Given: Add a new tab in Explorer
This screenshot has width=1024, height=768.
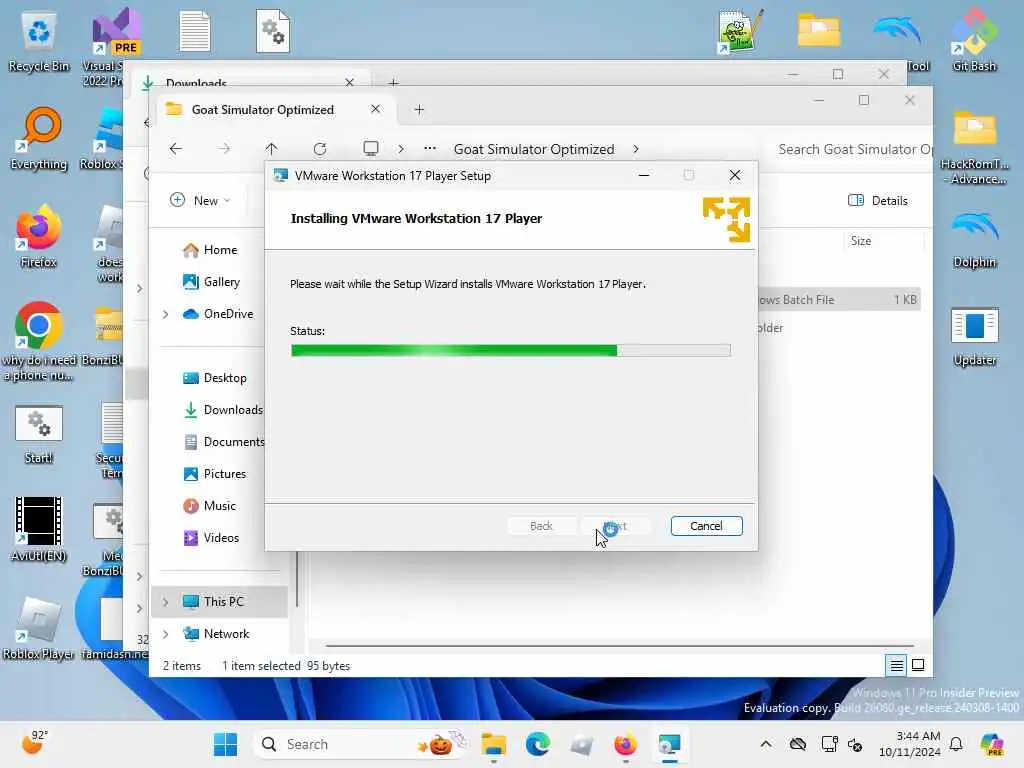Looking at the screenshot, I should pos(419,110).
